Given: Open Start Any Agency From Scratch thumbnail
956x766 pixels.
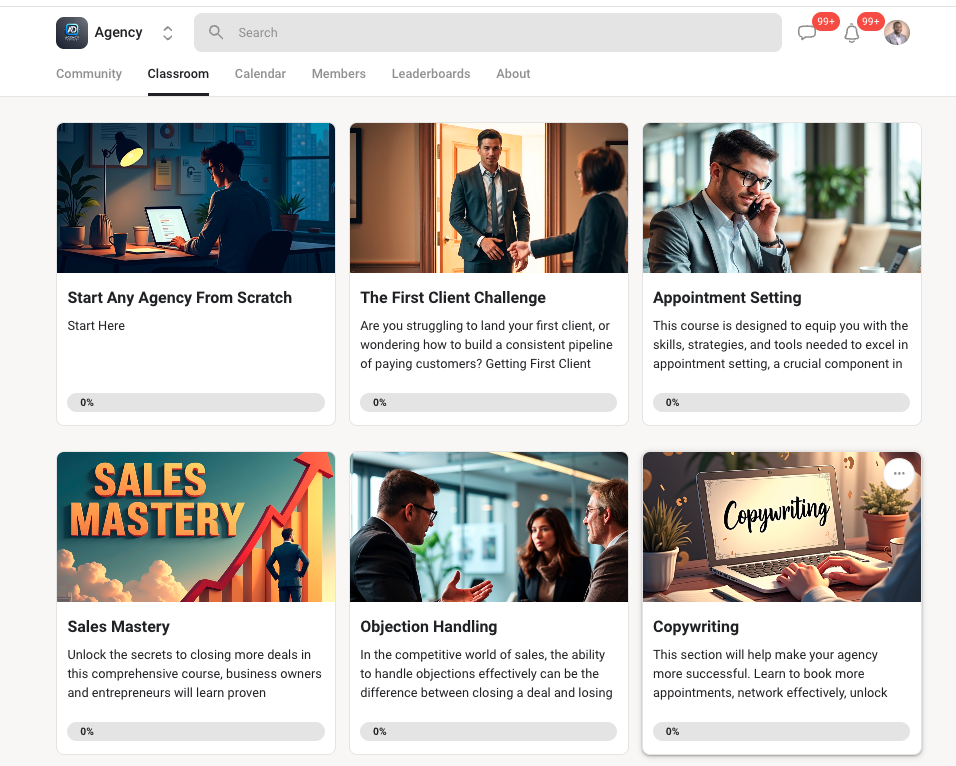Looking at the screenshot, I should [196, 198].
